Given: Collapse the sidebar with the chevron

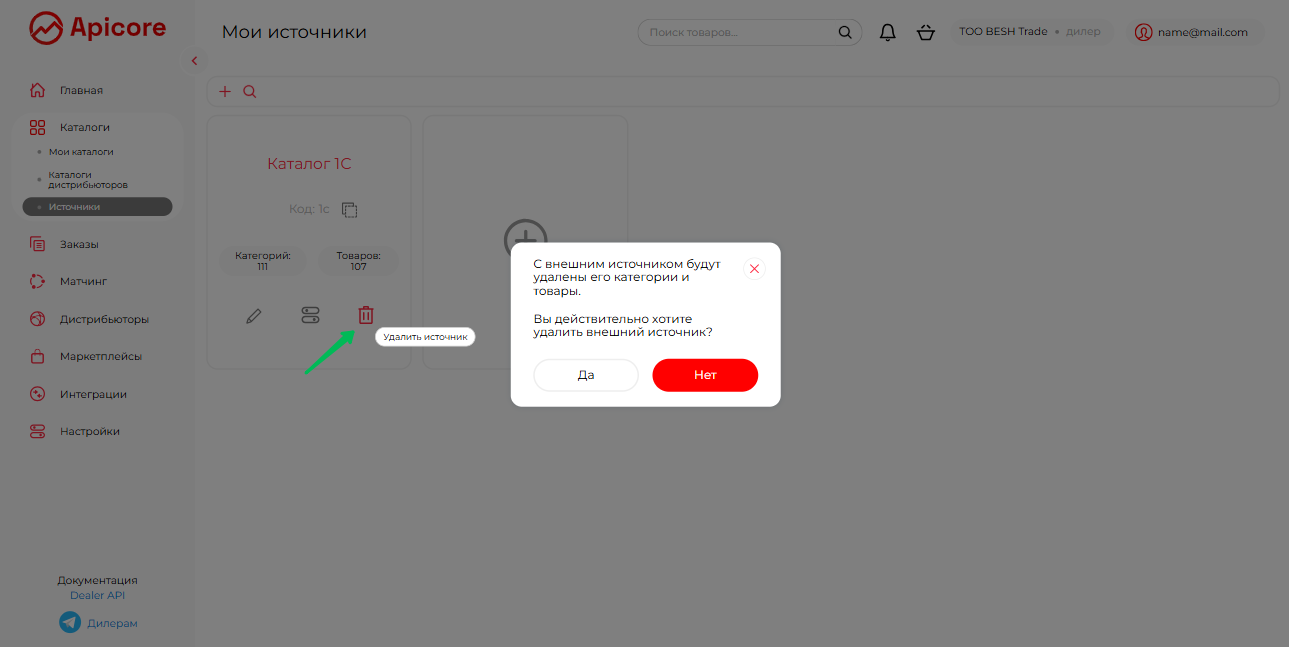Looking at the screenshot, I should point(194,61).
